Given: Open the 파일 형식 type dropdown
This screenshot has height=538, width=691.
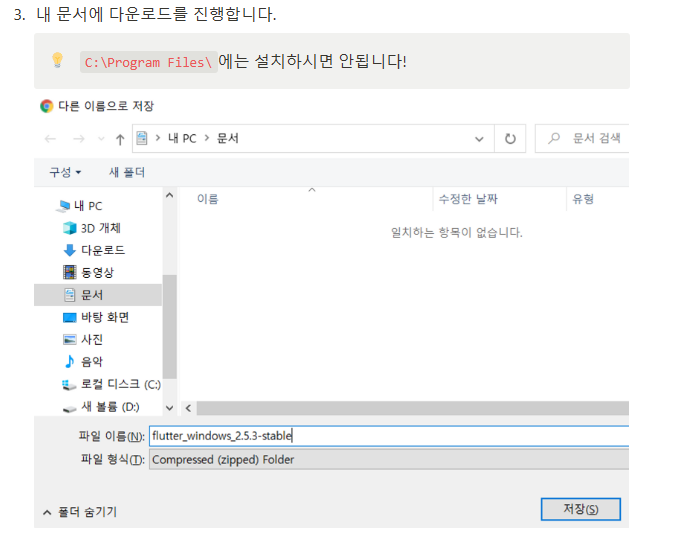Looking at the screenshot, I should [x=389, y=460].
